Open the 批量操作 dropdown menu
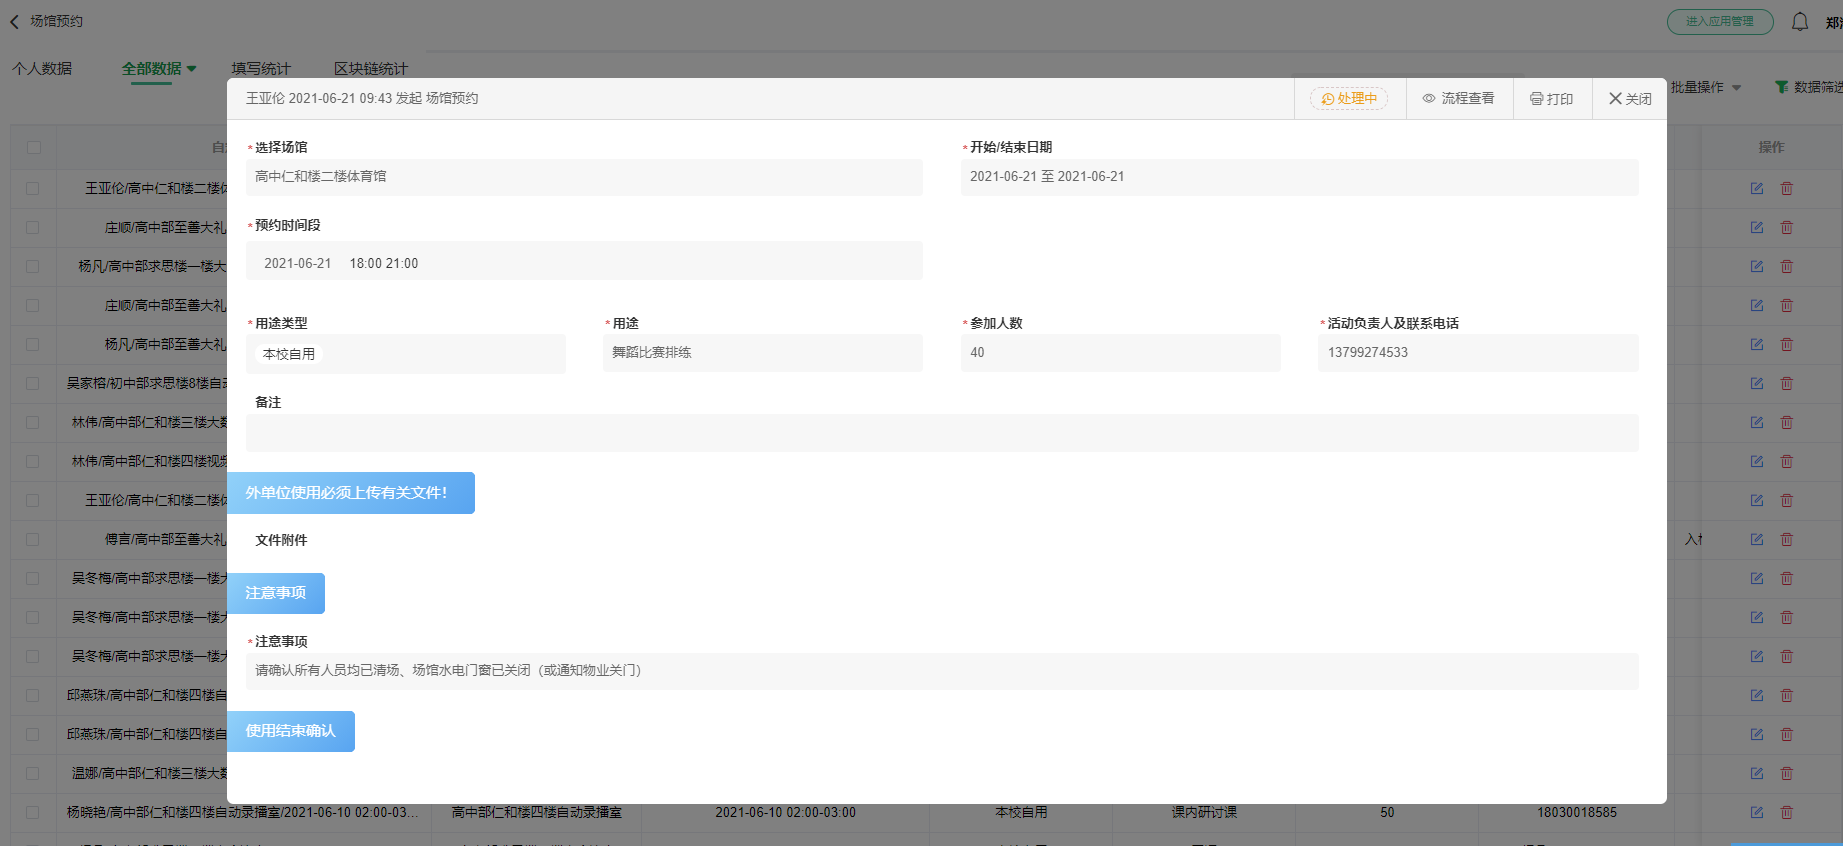Image resolution: width=1843 pixels, height=846 pixels. (1705, 87)
